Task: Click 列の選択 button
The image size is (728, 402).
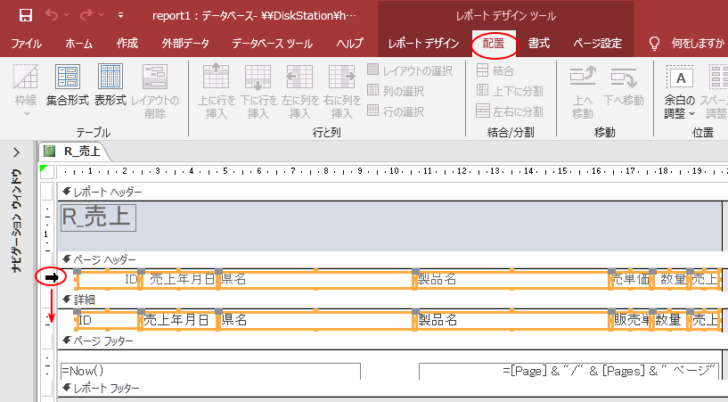Action: pos(396,91)
